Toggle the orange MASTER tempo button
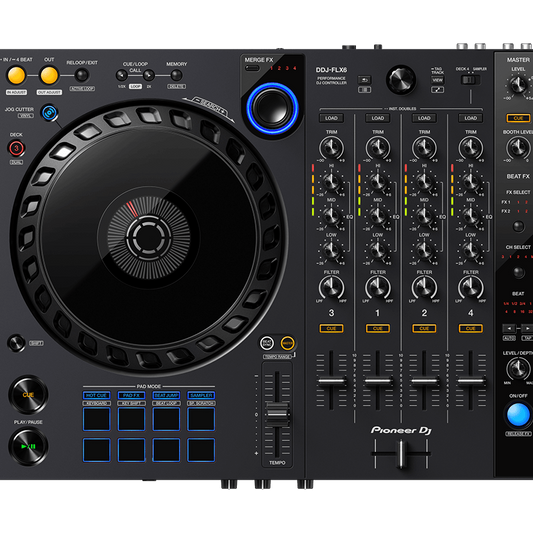This screenshot has width=533, height=533. pyautogui.click(x=287, y=343)
